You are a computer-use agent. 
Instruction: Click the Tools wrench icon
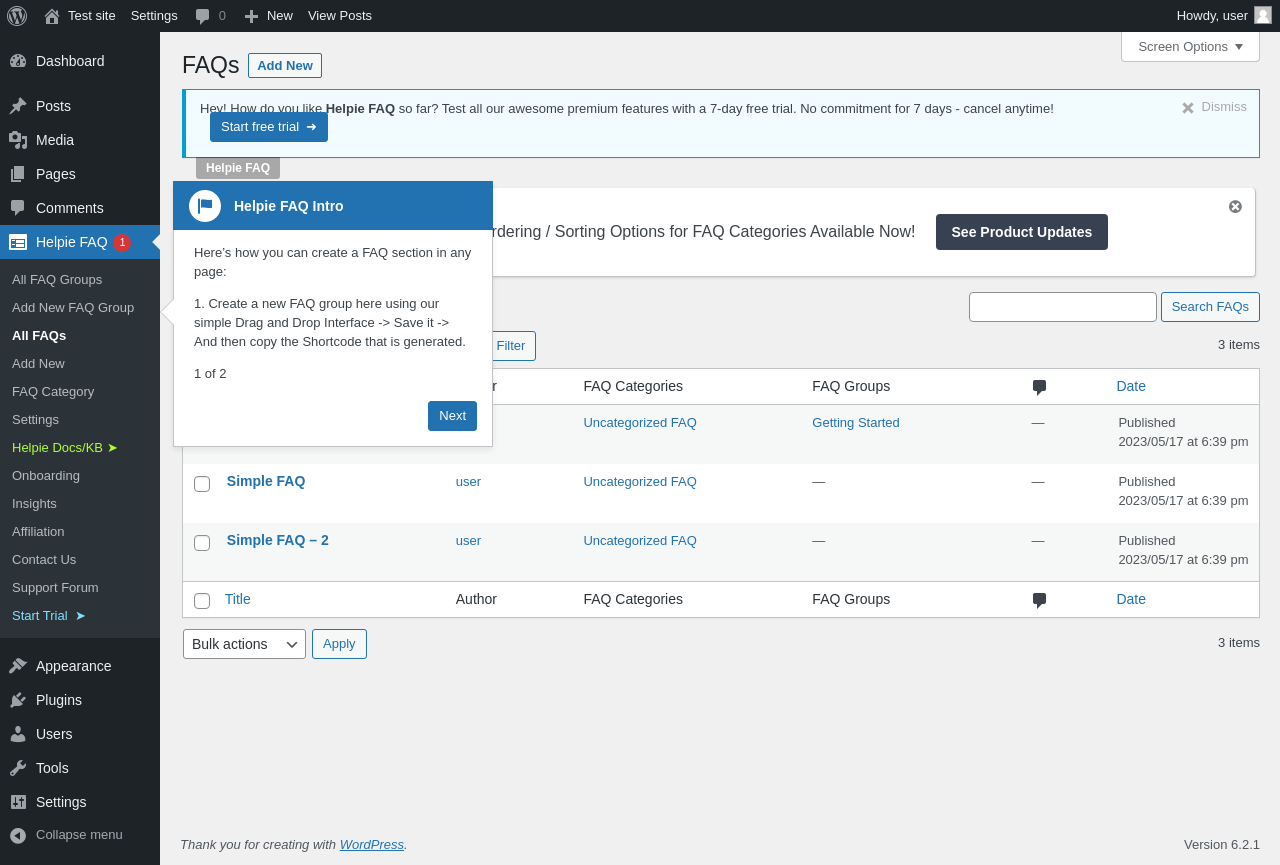pyautogui.click(x=18, y=768)
